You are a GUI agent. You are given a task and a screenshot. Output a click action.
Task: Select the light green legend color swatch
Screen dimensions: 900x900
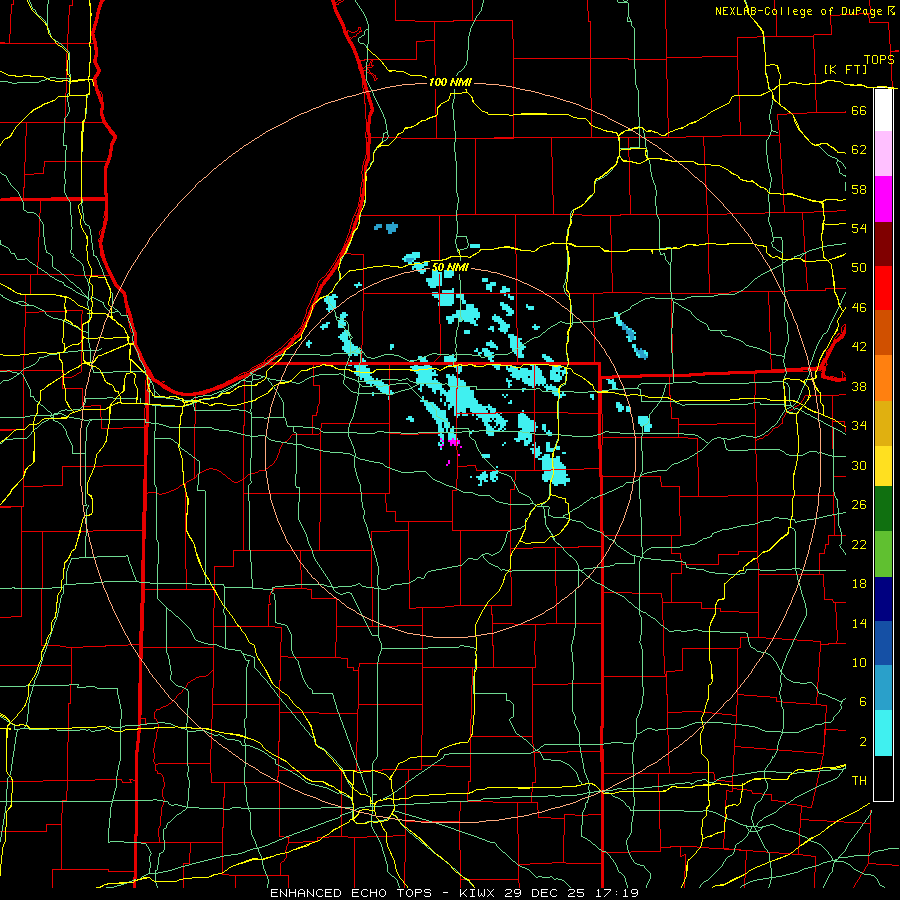(x=883, y=554)
